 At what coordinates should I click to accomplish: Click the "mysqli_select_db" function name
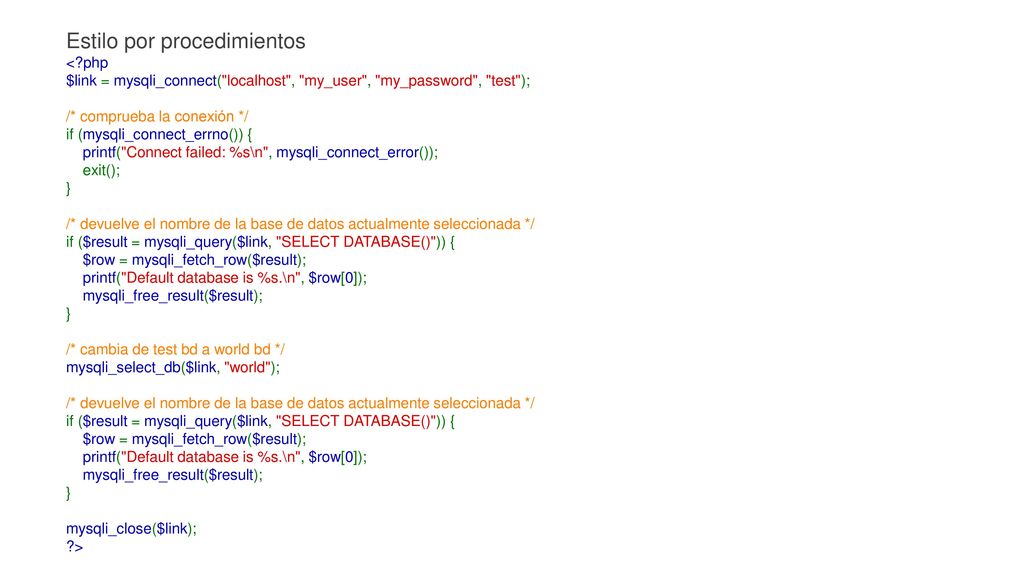click(x=123, y=368)
